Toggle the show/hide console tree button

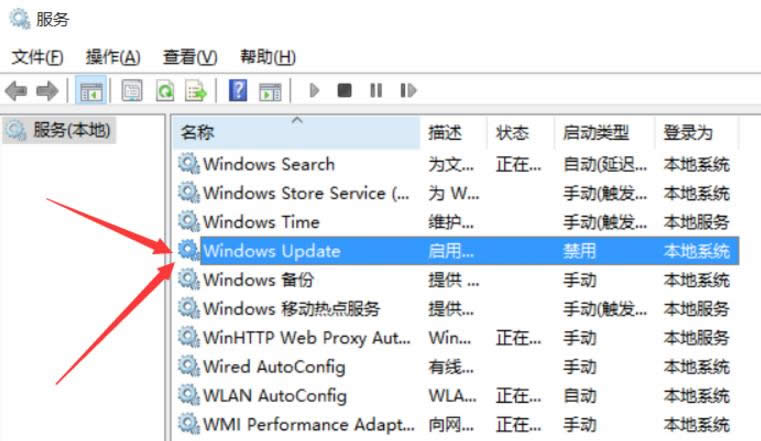pos(91,91)
